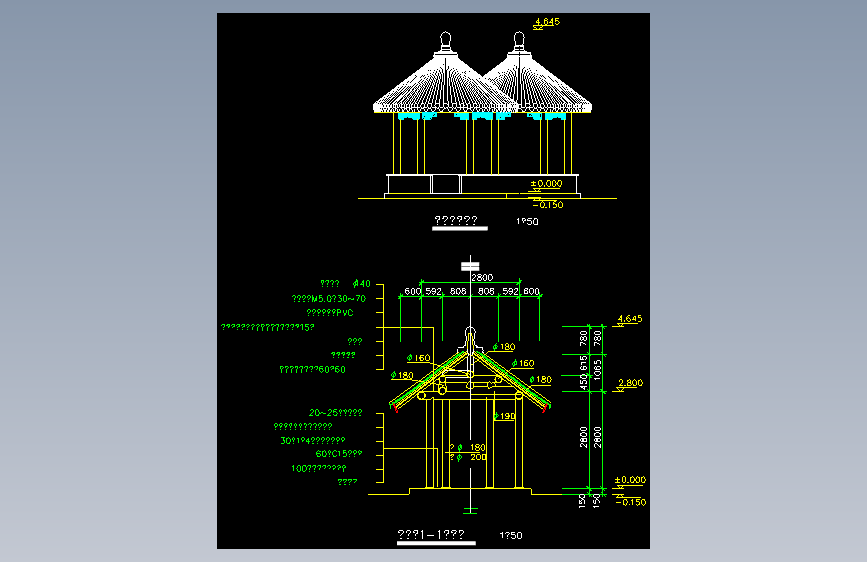Select the ø190 column diameter label
The height and width of the screenshot is (562, 867).
pos(504,416)
